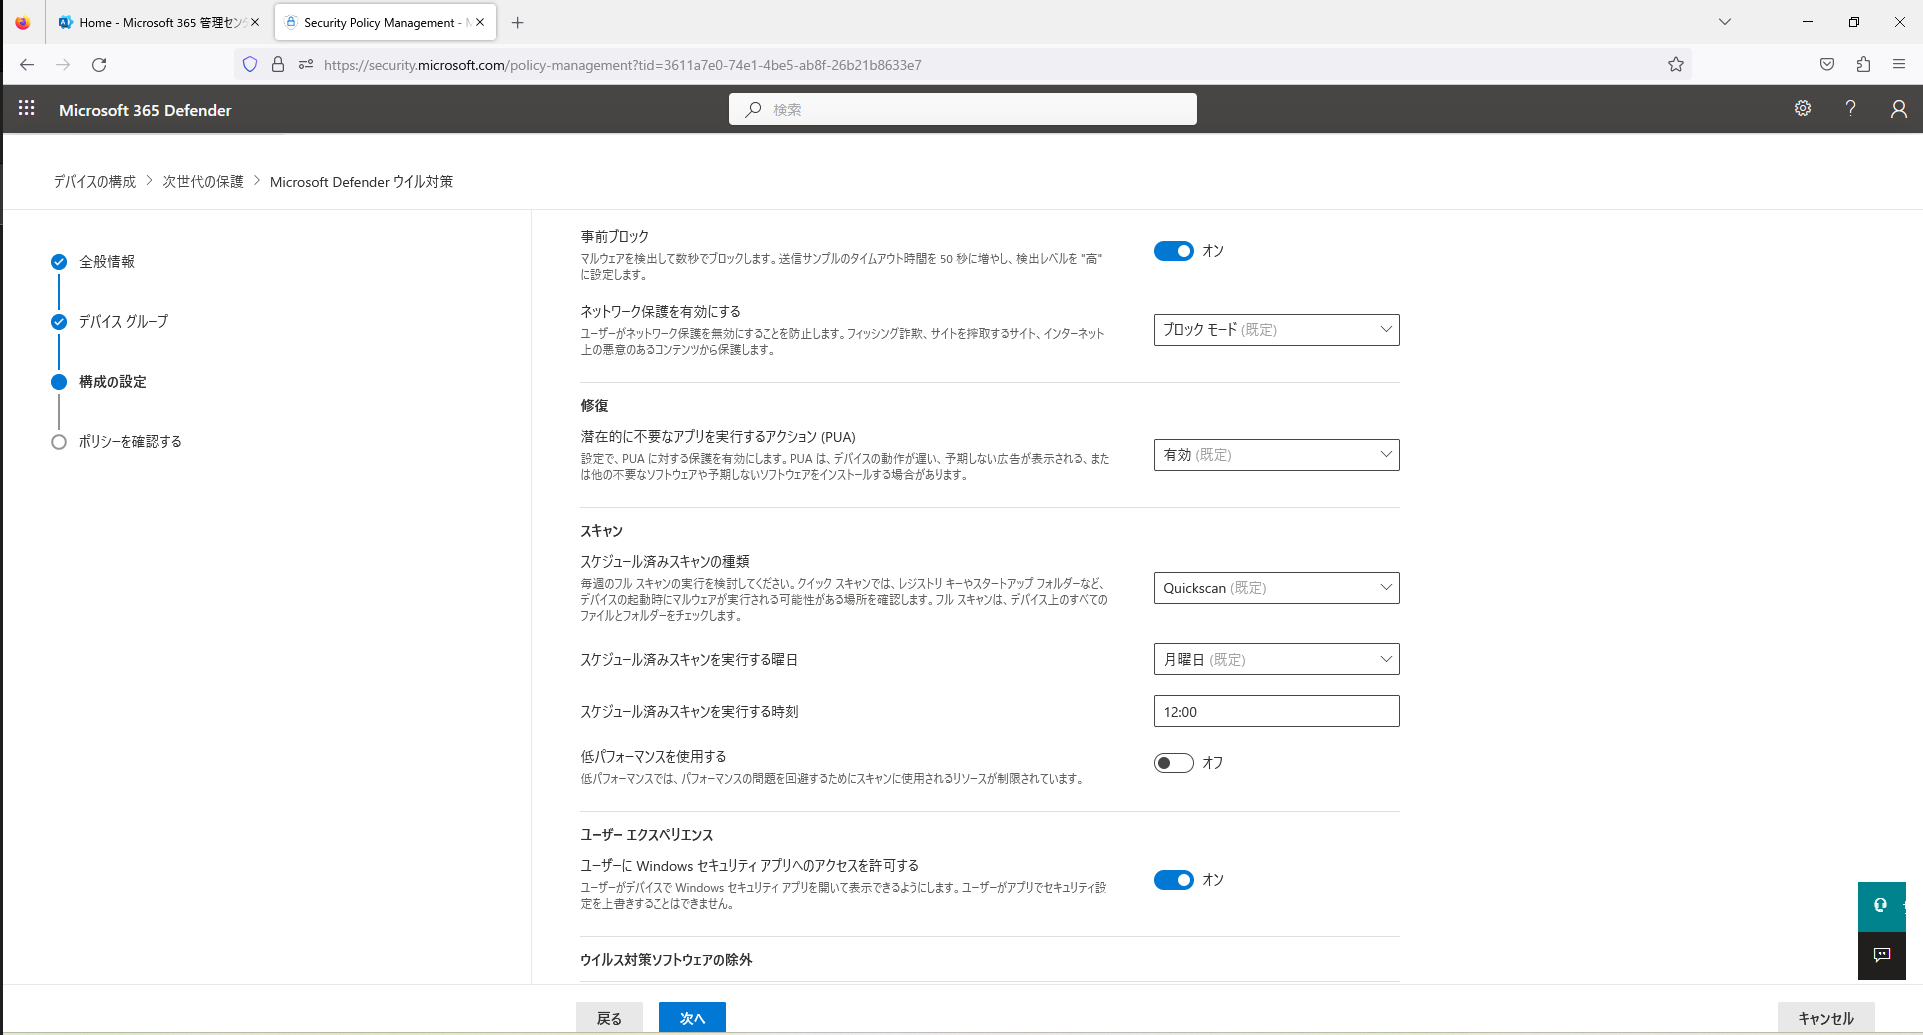Open the ブロック モード network protection dropdown
Screen dimensions: 1923x1035
[x=1277, y=330]
